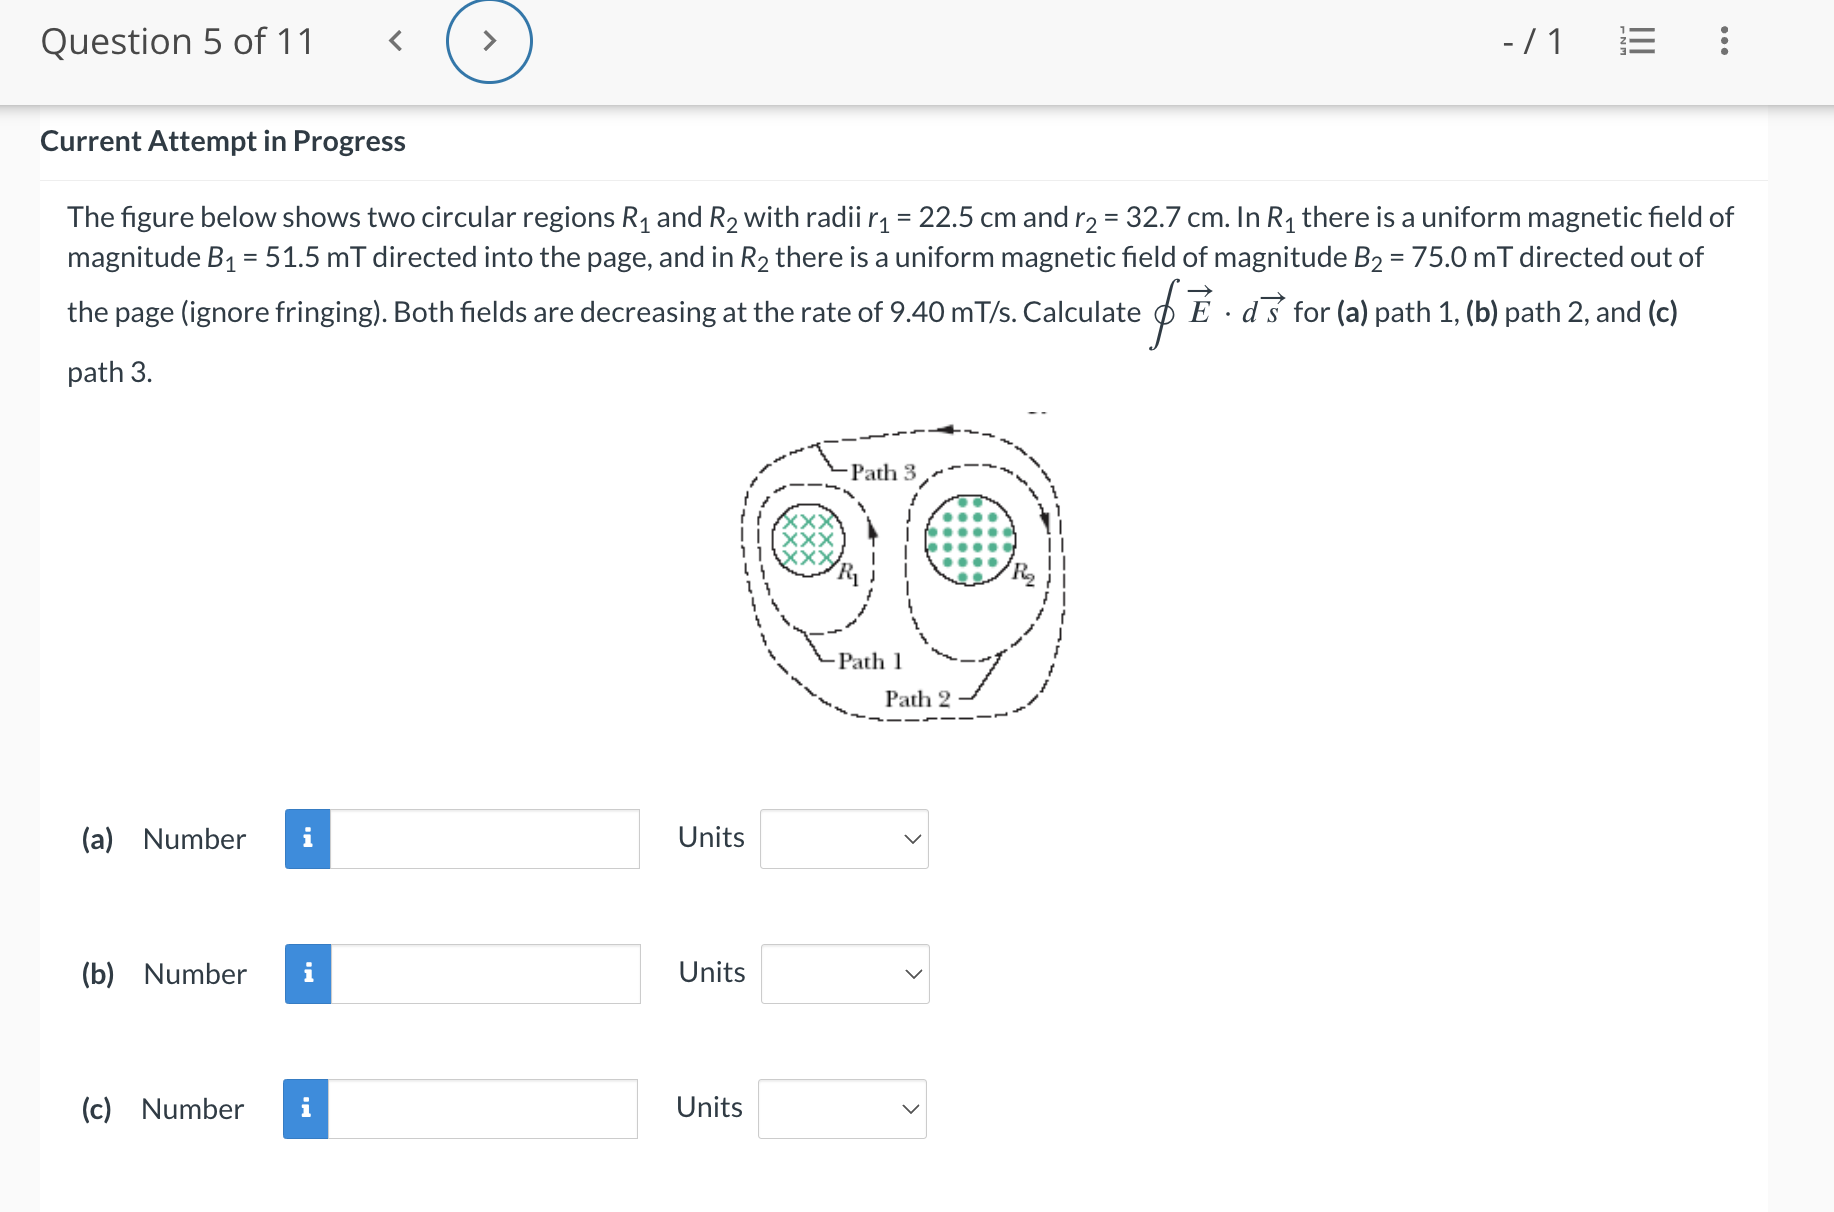Screen dimensions: 1834x1212
Task: Open the Units dropdown for part (b)
Action: coord(844,972)
